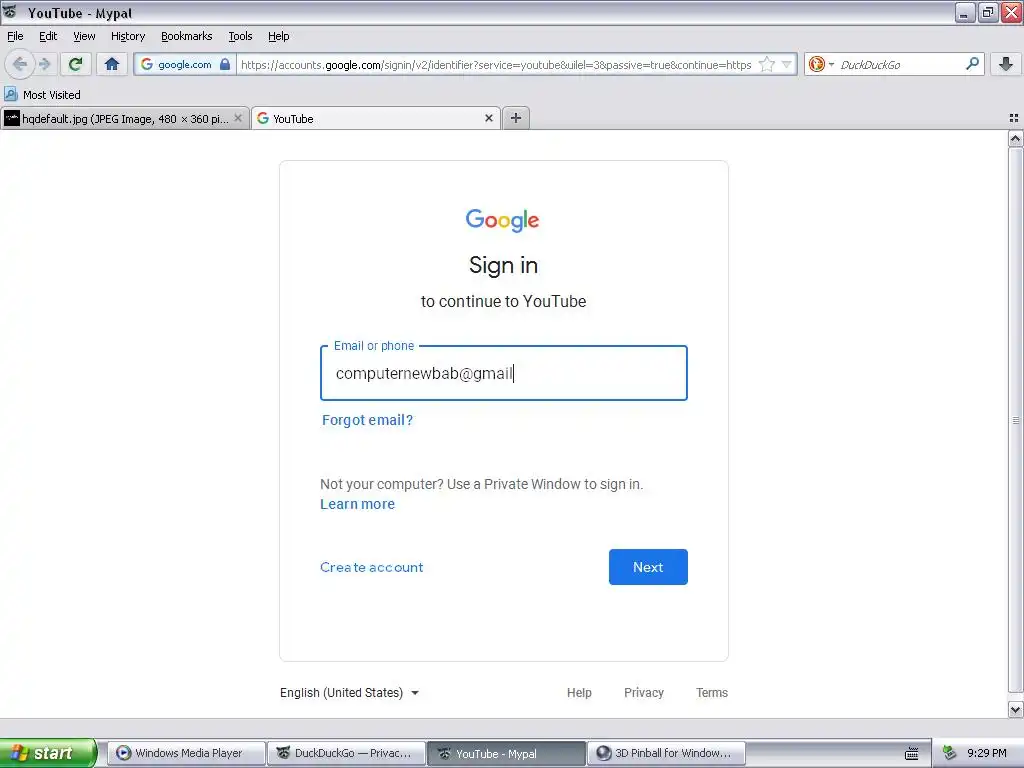The height and width of the screenshot is (768, 1024).
Task: Open the Bookmarks menu
Action: tap(187, 36)
